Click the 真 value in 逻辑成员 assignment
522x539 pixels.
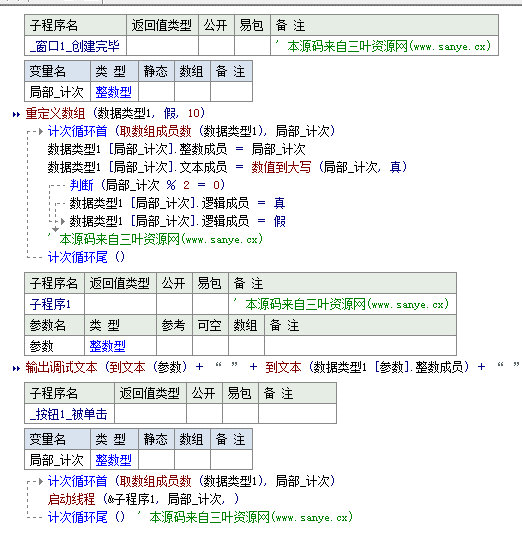point(279,203)
